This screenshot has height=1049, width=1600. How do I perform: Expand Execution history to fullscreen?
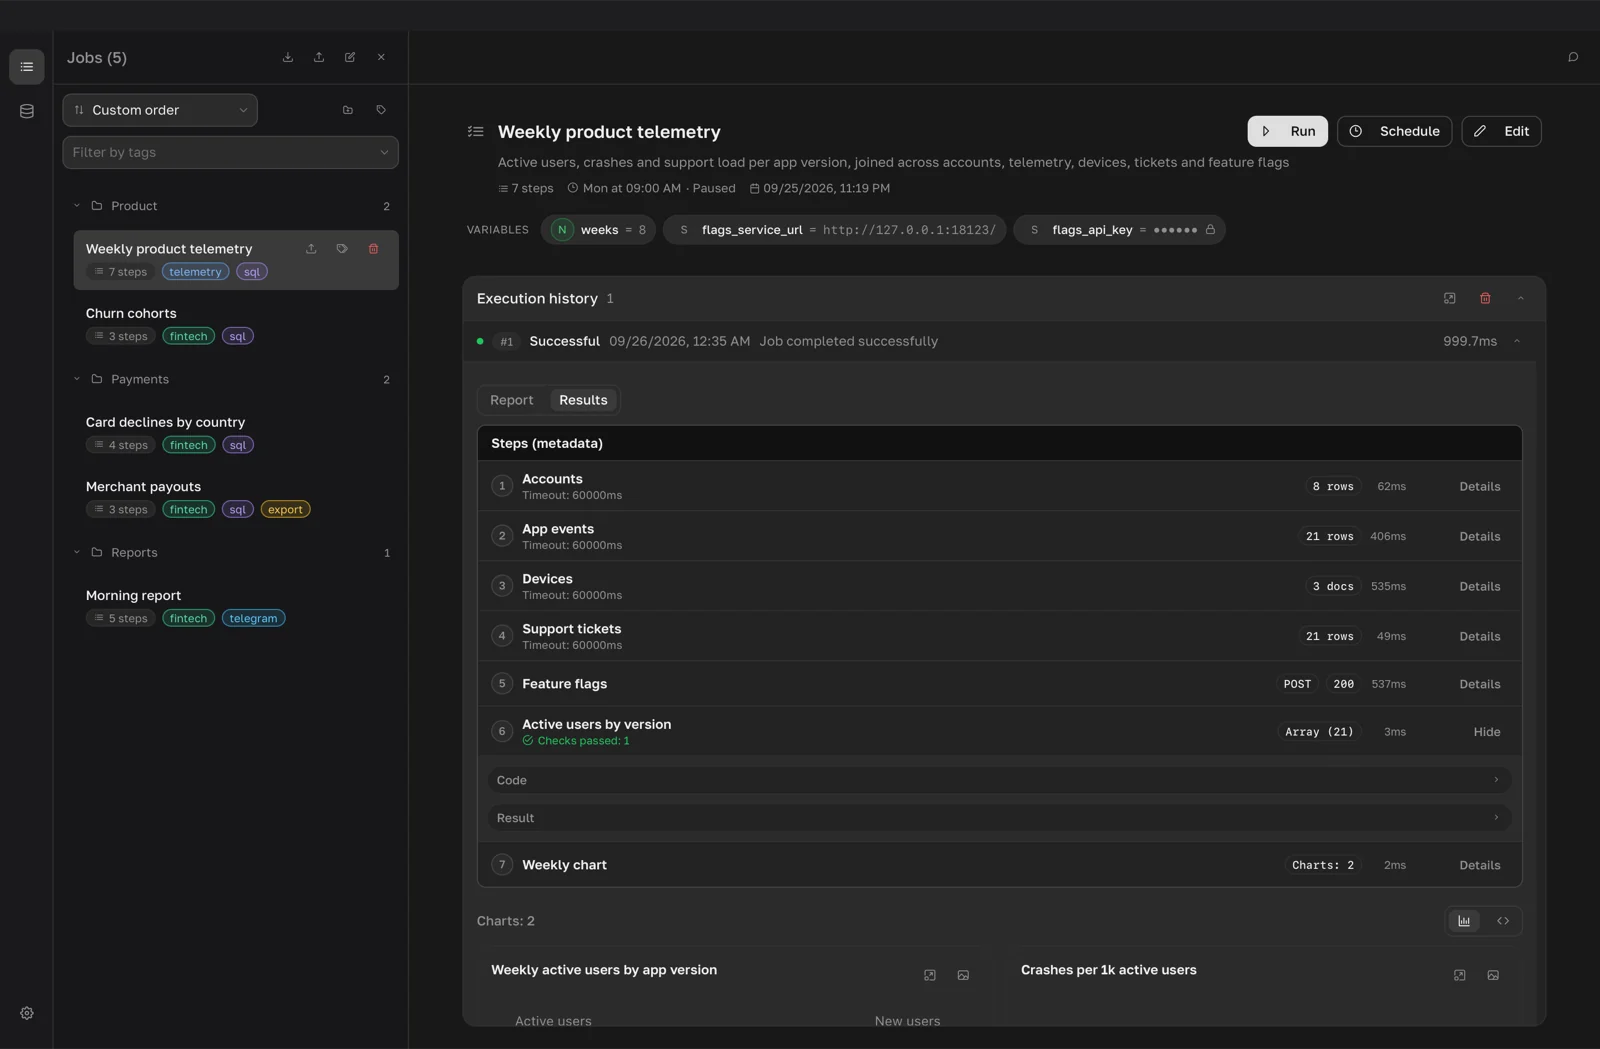pos(1450,298)
